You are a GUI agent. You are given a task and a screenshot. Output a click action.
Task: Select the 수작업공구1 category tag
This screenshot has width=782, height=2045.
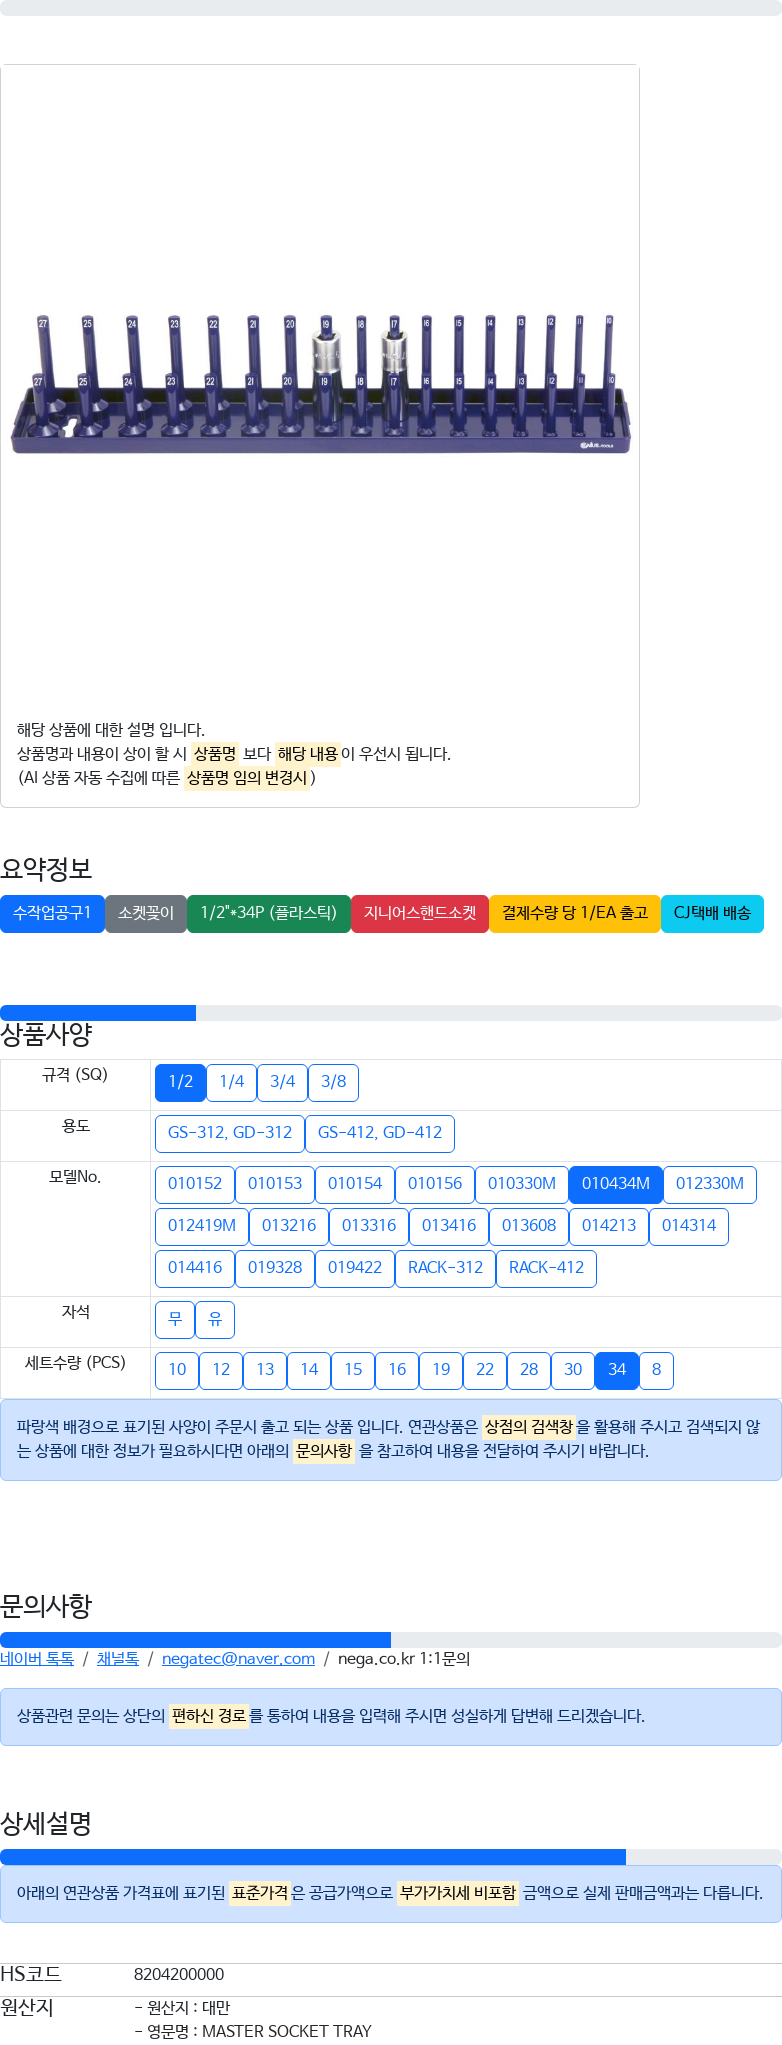(x=52, y=913)
